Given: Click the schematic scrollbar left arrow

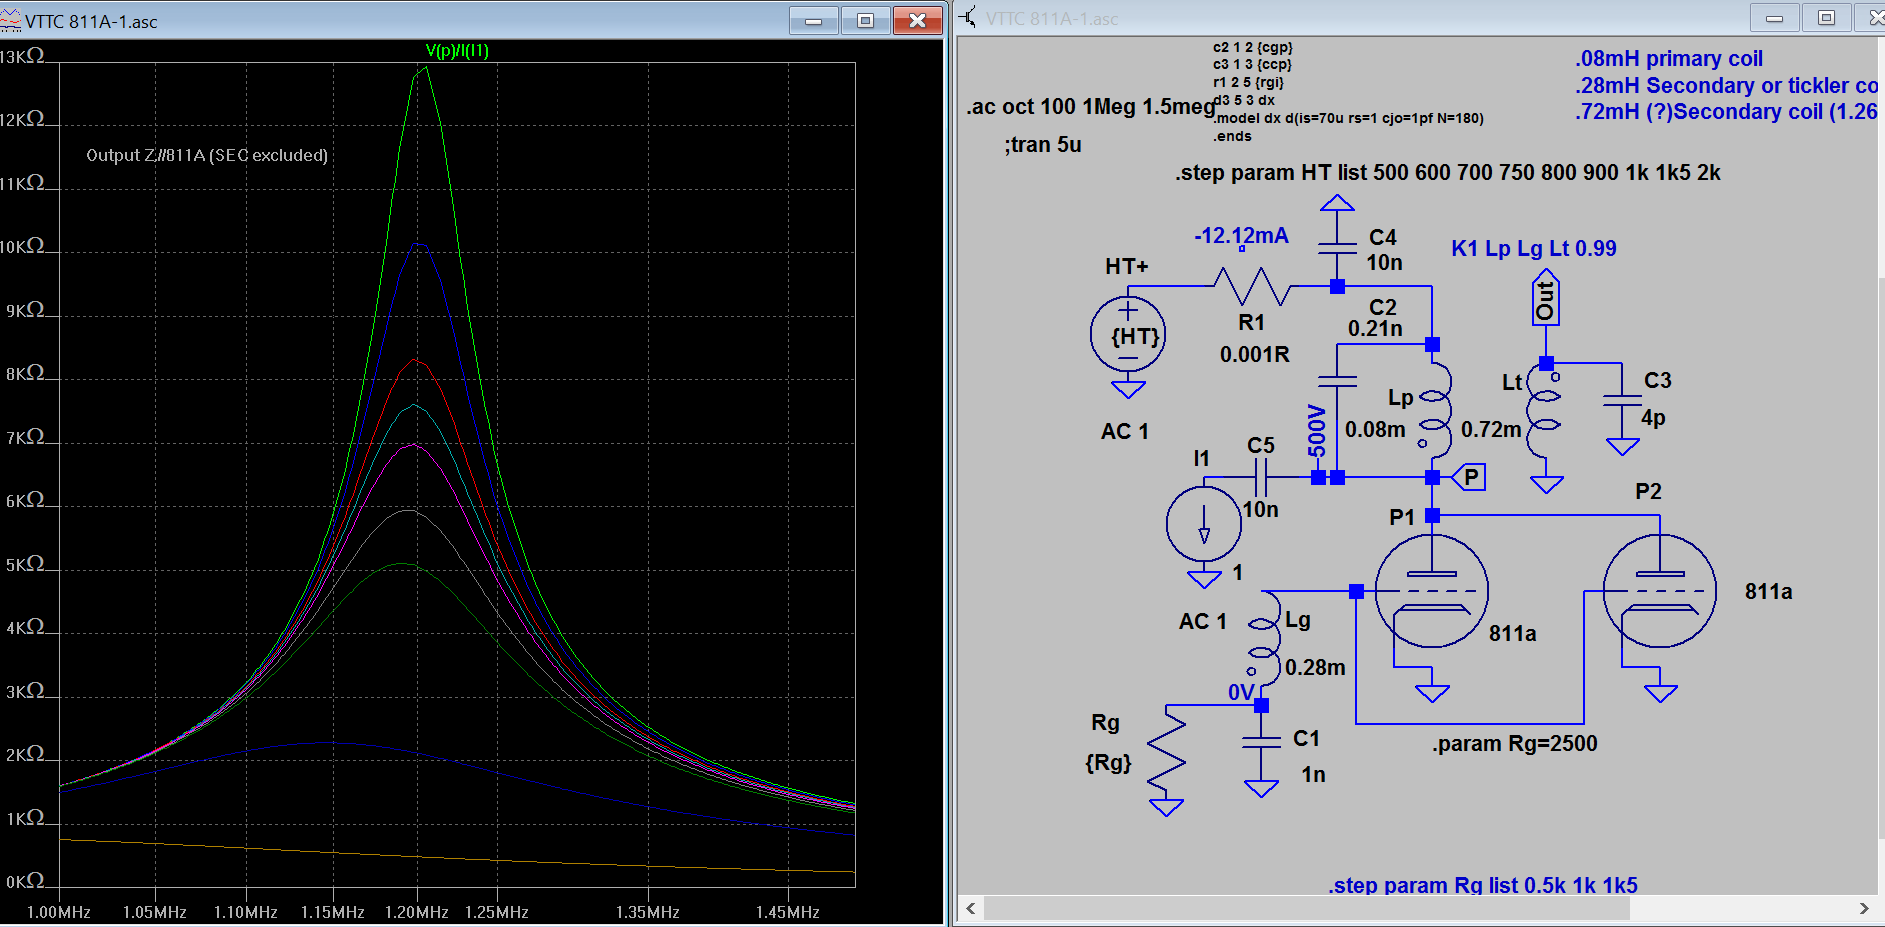Looking at the screenshot, I should tap(970, 908).
